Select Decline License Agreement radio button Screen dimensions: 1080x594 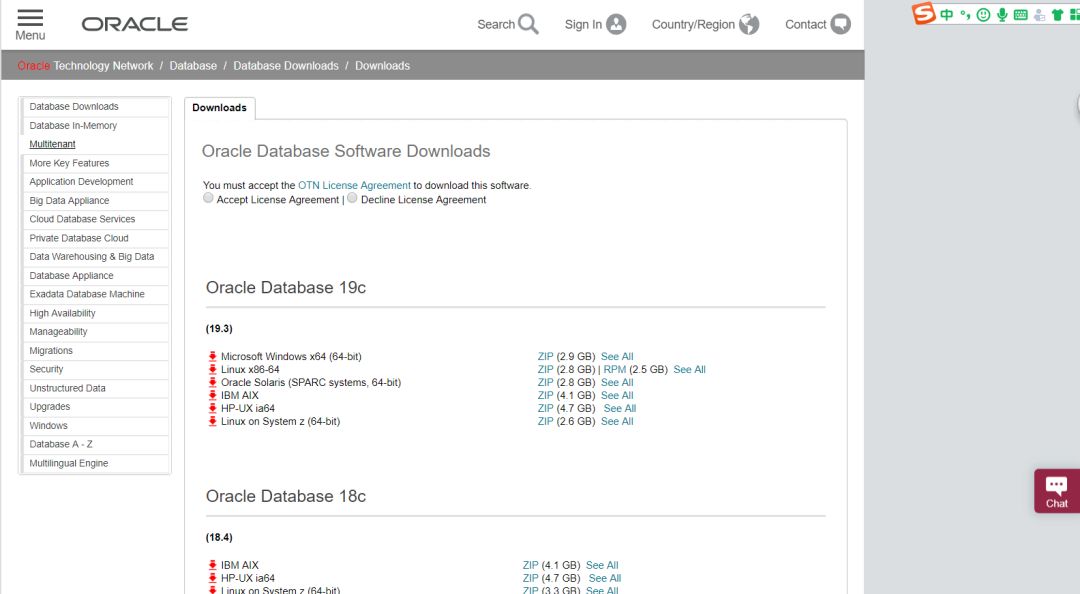coord(352,198)
